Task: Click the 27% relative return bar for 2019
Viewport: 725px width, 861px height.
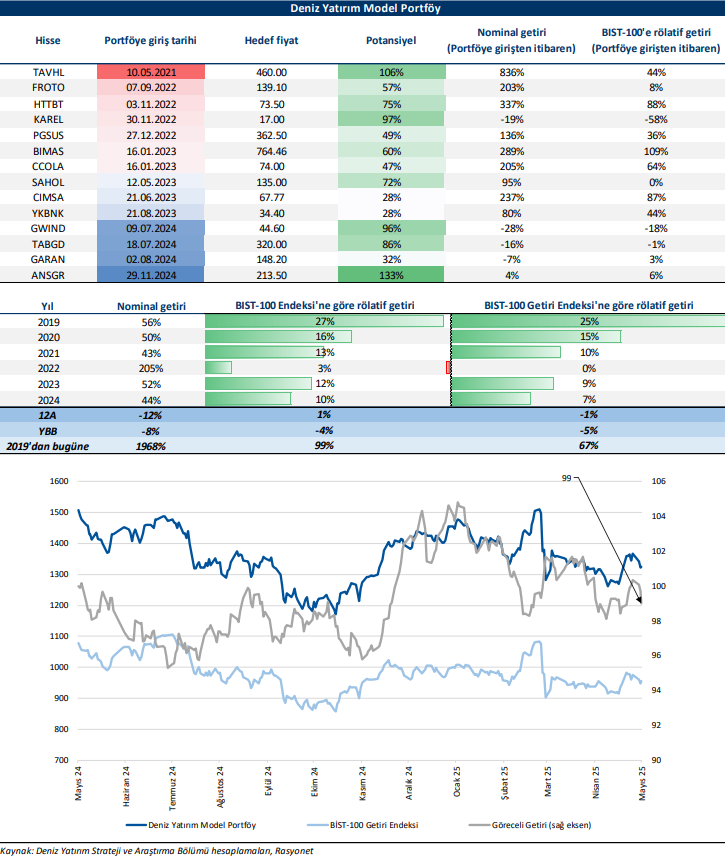Action: 325,321
